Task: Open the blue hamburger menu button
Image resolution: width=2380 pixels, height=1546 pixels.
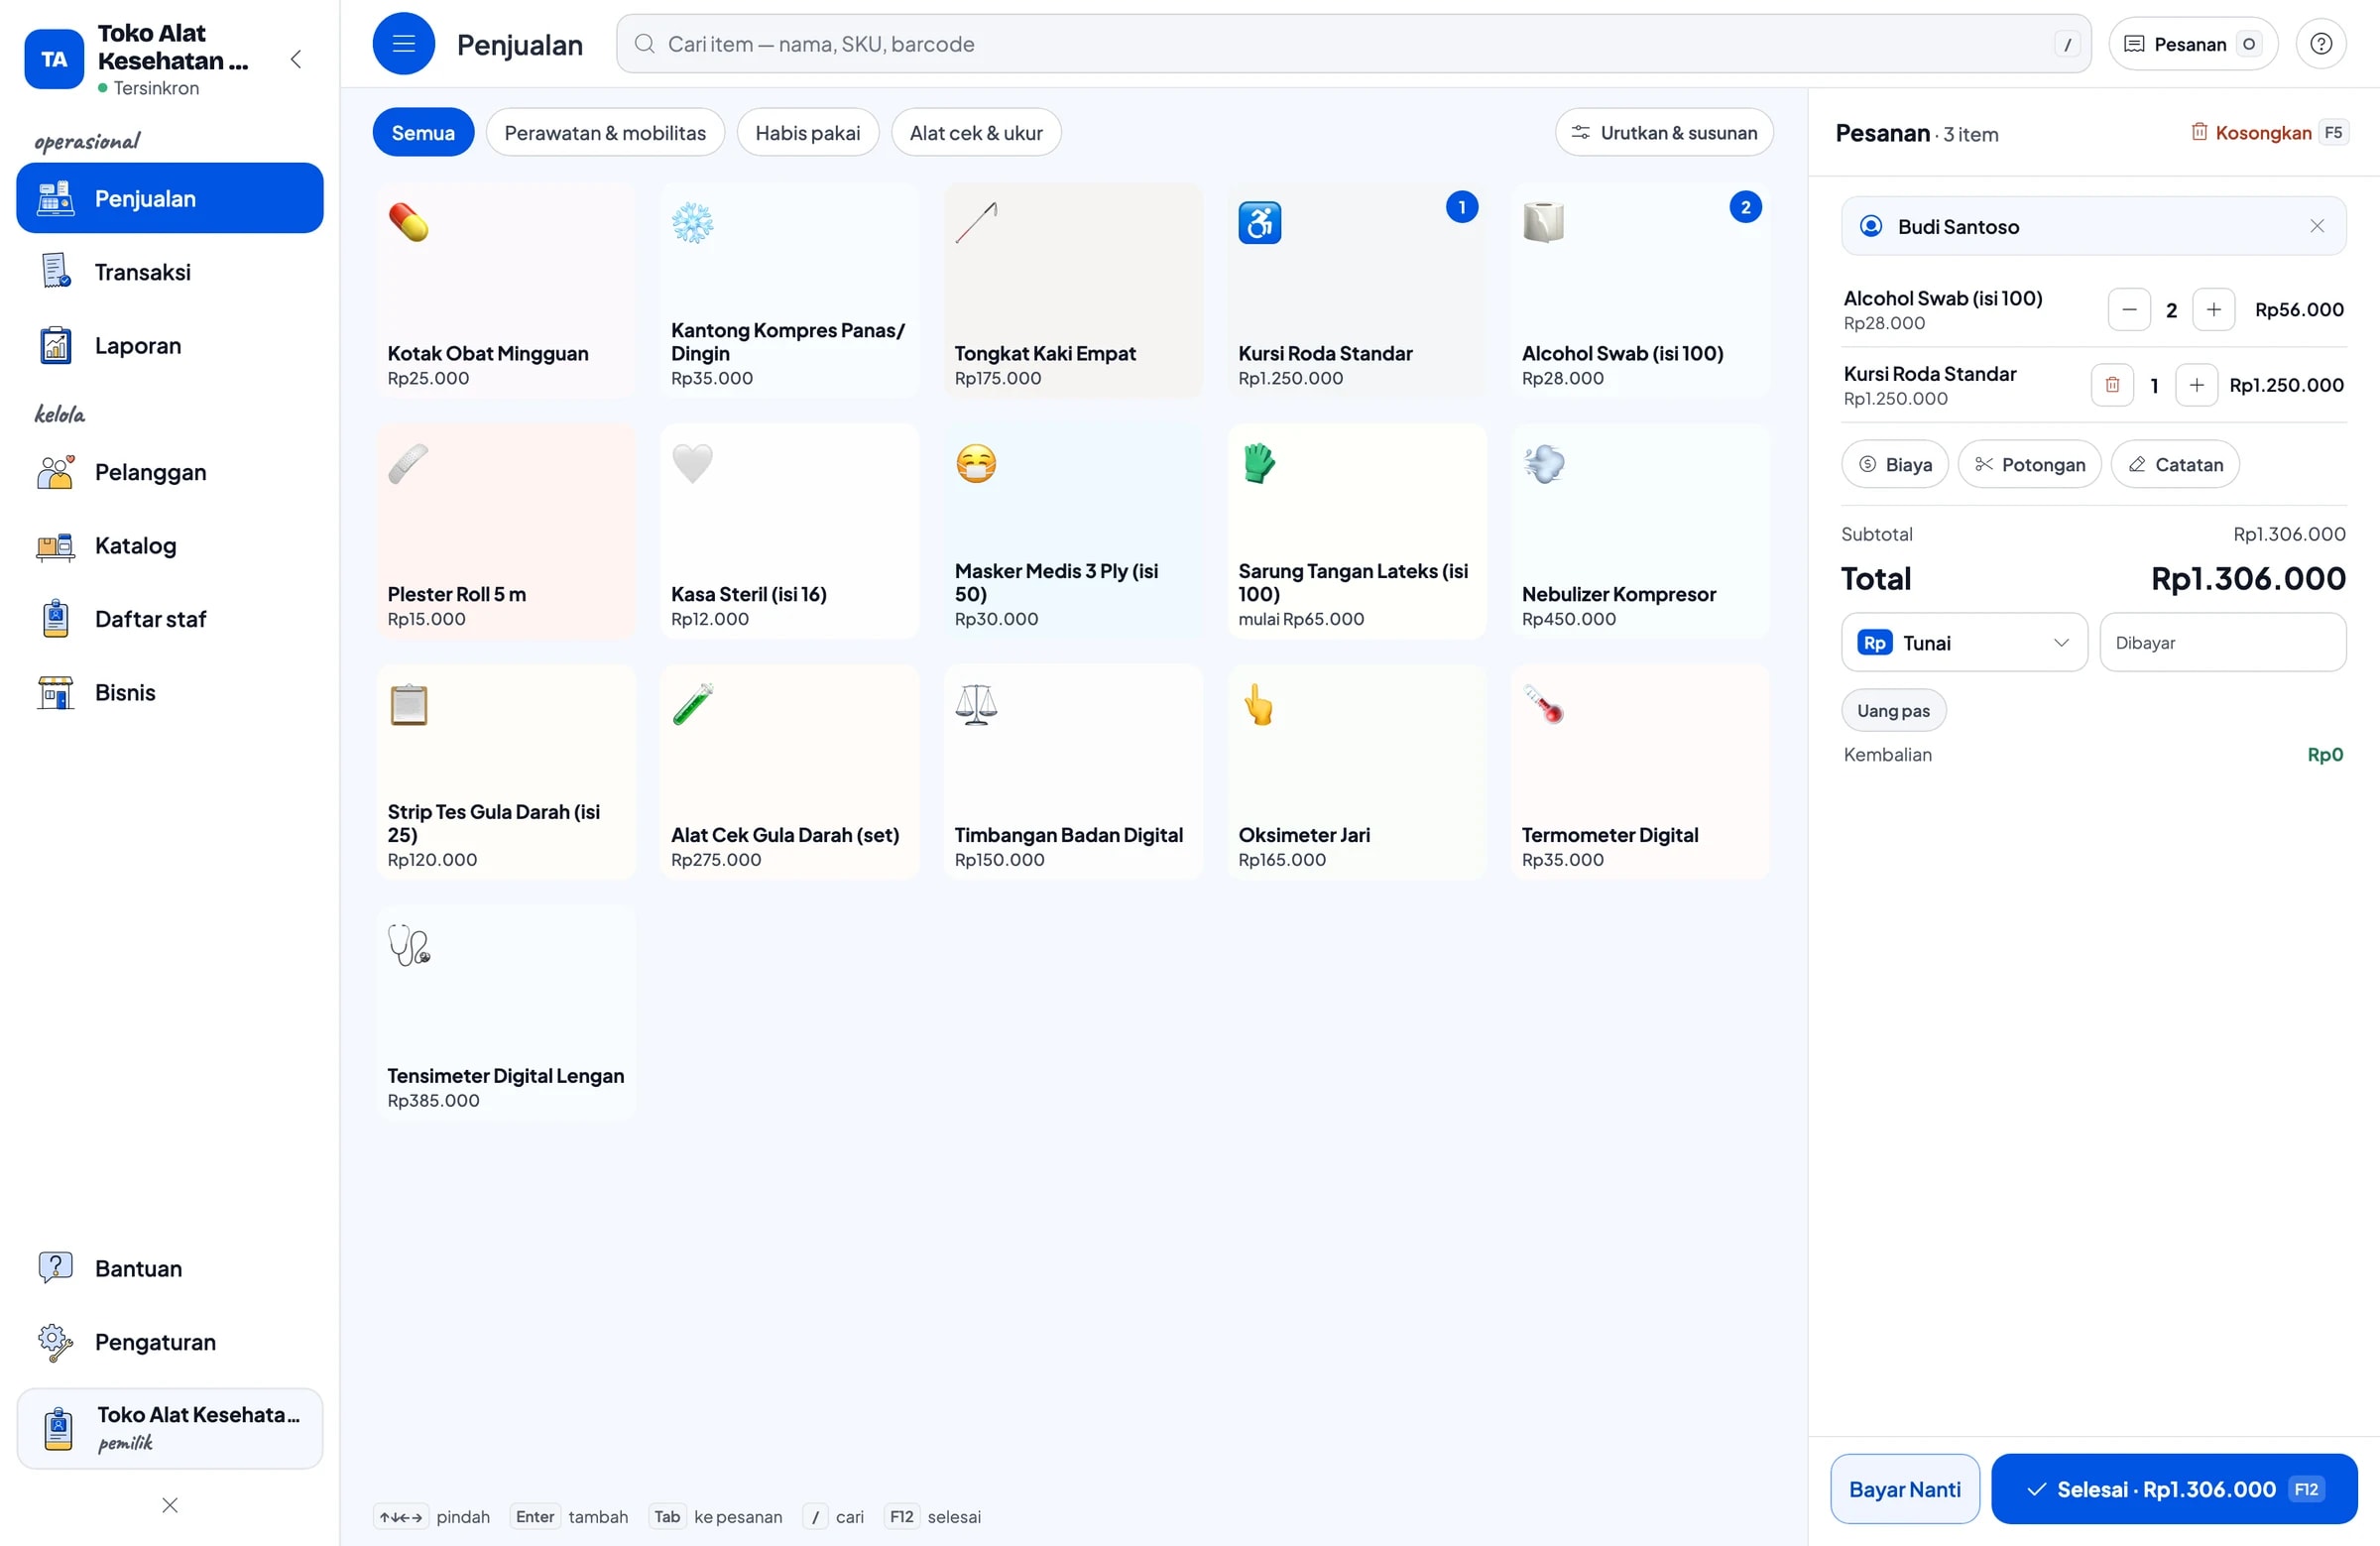Action: pyautogui.click(x=403, y=44)
